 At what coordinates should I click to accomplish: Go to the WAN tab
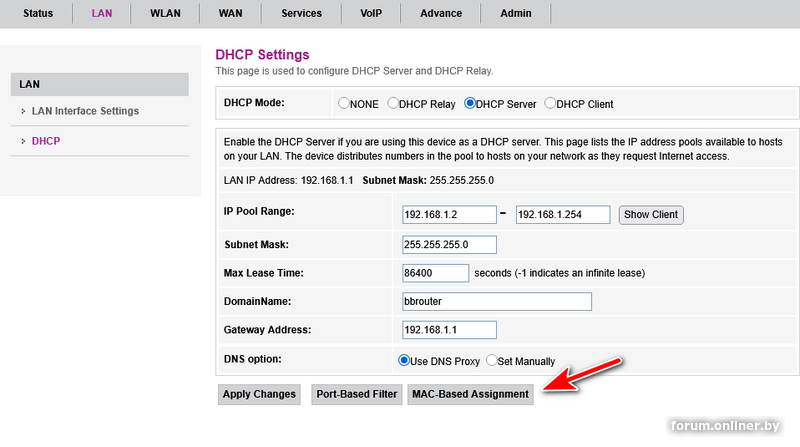(x=228, y=14)
